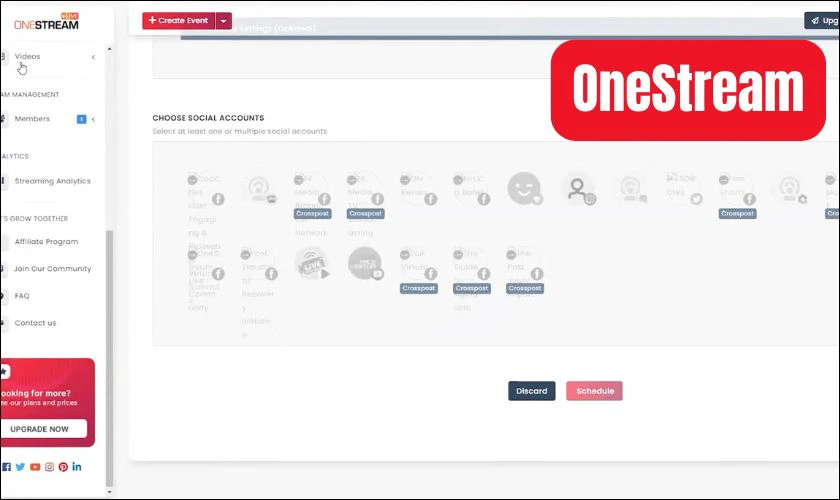The width and height of the screenshot is (840, 500).
Task: Select the dark round YouTube channel account
Action: pyautogui.click(x=365, y=263)
